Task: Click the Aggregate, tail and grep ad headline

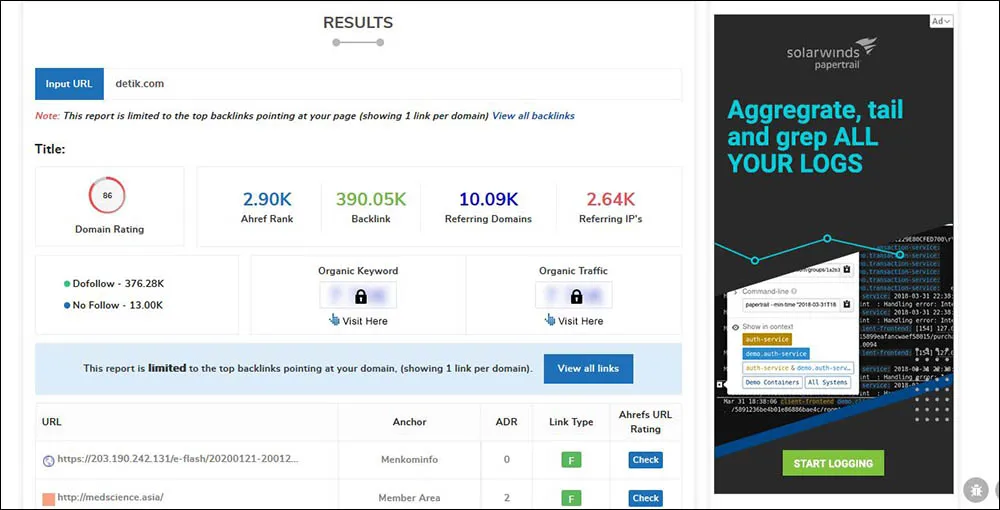Action: 816,136
